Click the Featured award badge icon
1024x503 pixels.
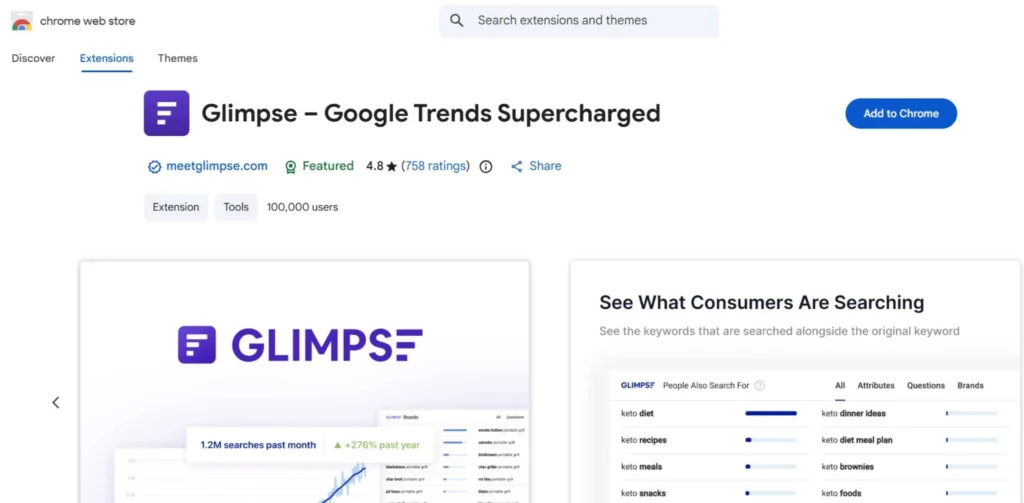pyautogui.click(x=290, y=167)
